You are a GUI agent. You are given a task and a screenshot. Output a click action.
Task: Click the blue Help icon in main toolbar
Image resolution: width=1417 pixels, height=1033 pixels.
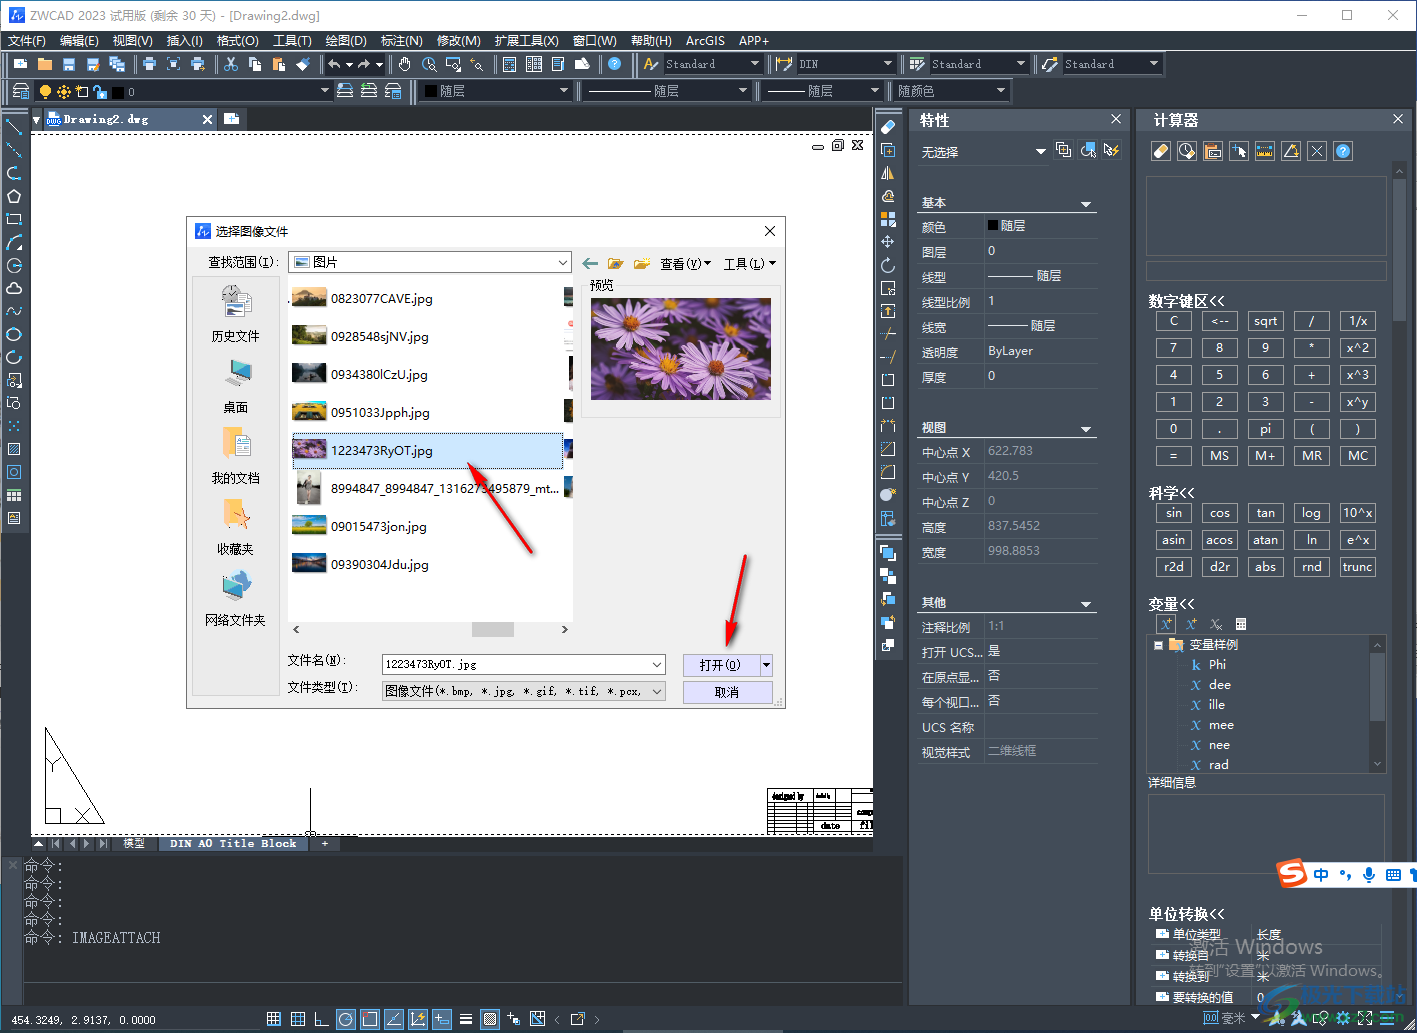point(614,64)
